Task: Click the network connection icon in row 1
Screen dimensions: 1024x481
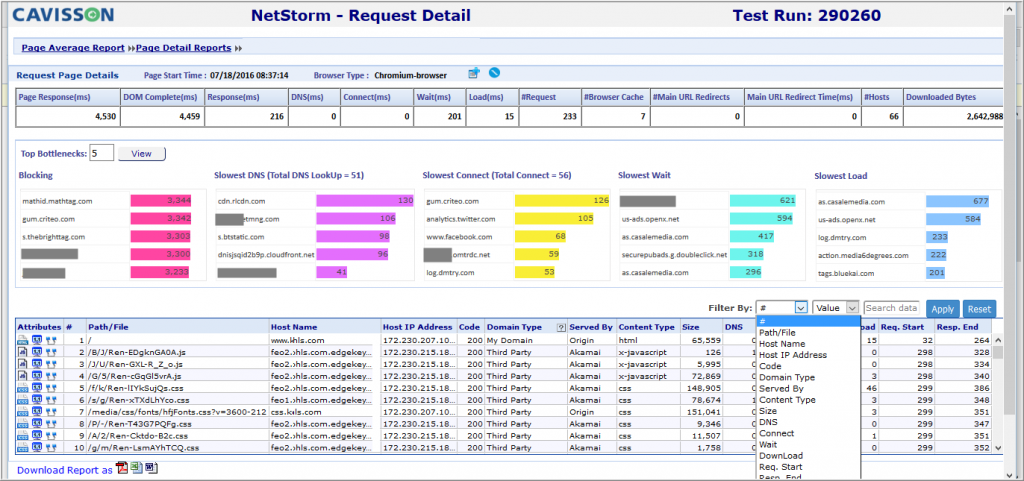Action: coord(50,340)
